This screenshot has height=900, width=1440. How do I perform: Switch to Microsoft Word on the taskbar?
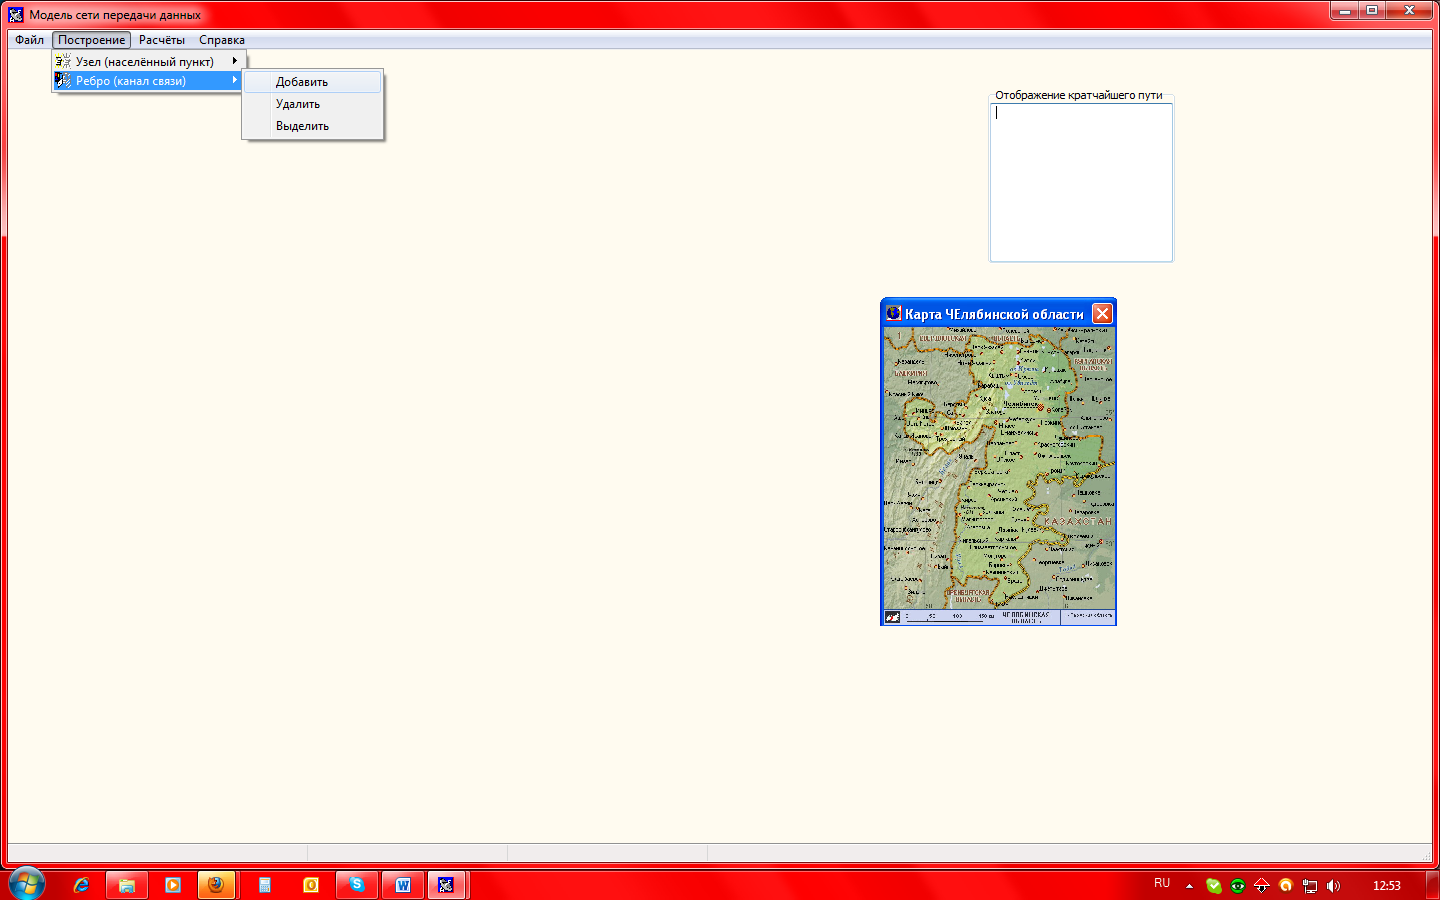[x=403, y=885]
